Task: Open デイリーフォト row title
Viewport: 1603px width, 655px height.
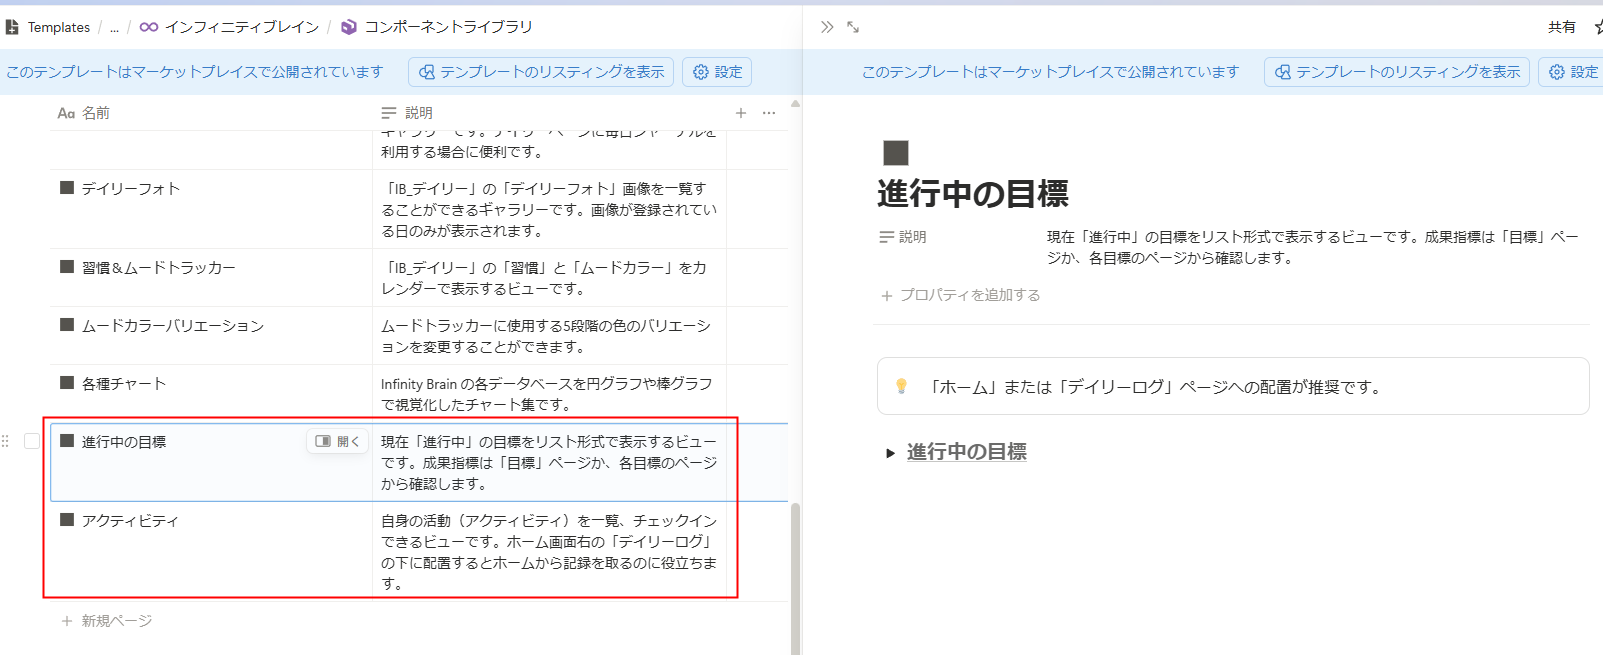Action: click(131, 188)
